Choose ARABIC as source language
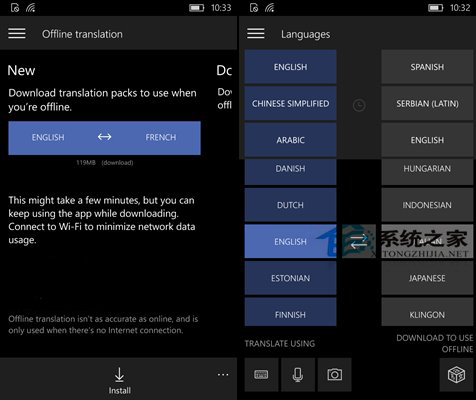The image size is (476, 400). tap(290, 140)
